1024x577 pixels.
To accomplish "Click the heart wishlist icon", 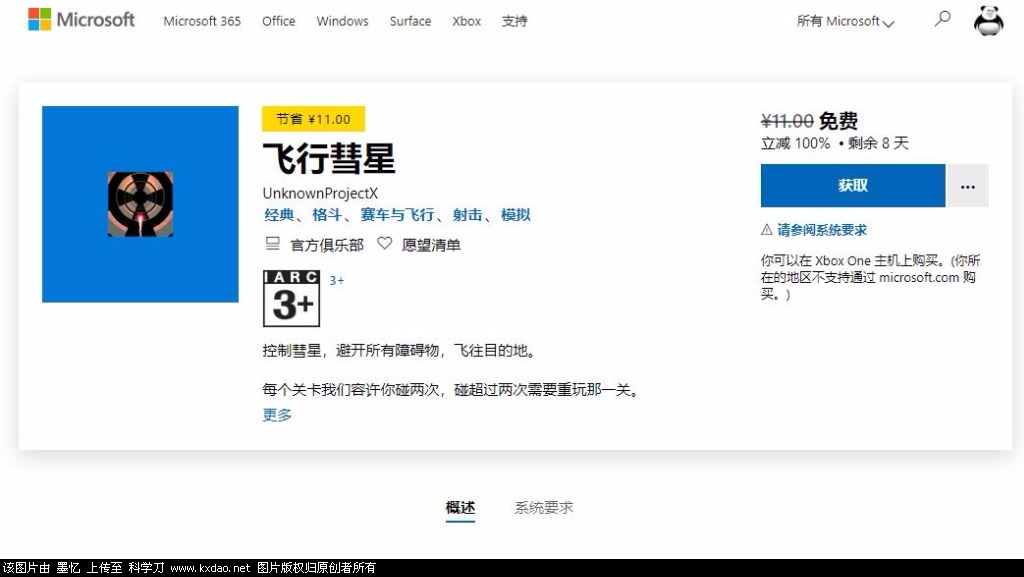I will pos(385,243).
